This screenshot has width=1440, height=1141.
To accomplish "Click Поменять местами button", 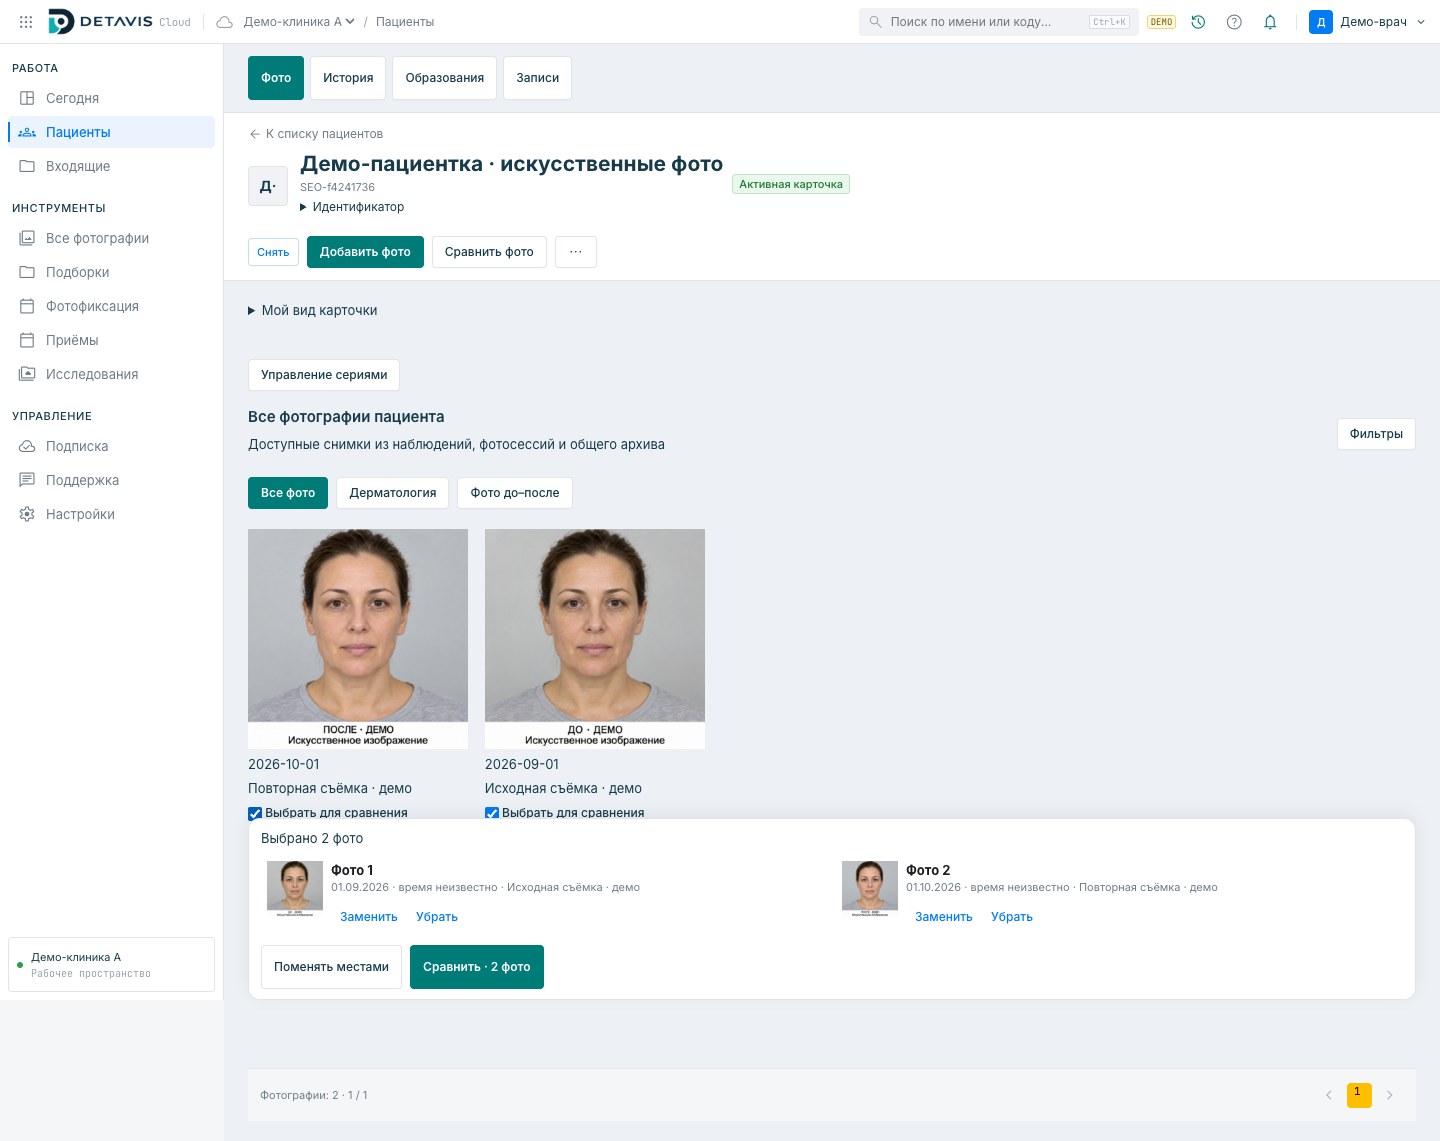I will (331, 967).
